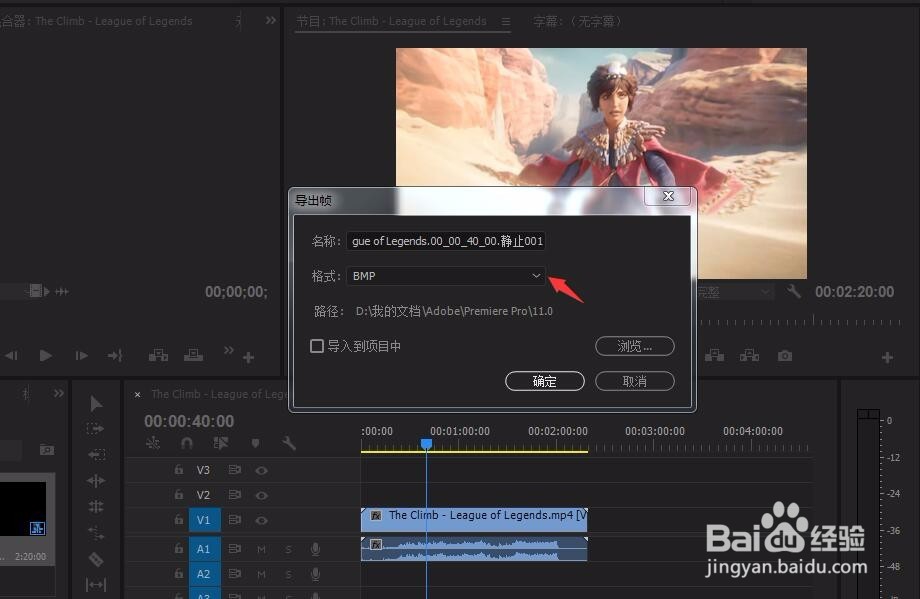
Task: Click the program monitor Extract button
Action: [x=749, y=356]
